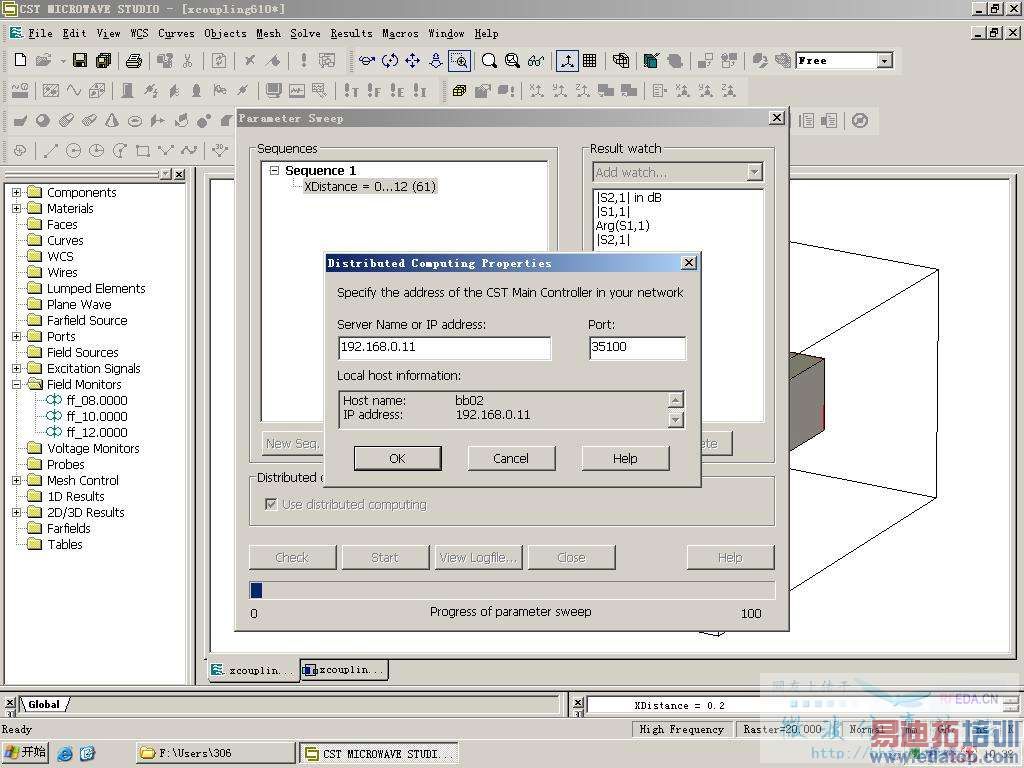
Task: Click the Port input field
Action: [x=637, y=347]
